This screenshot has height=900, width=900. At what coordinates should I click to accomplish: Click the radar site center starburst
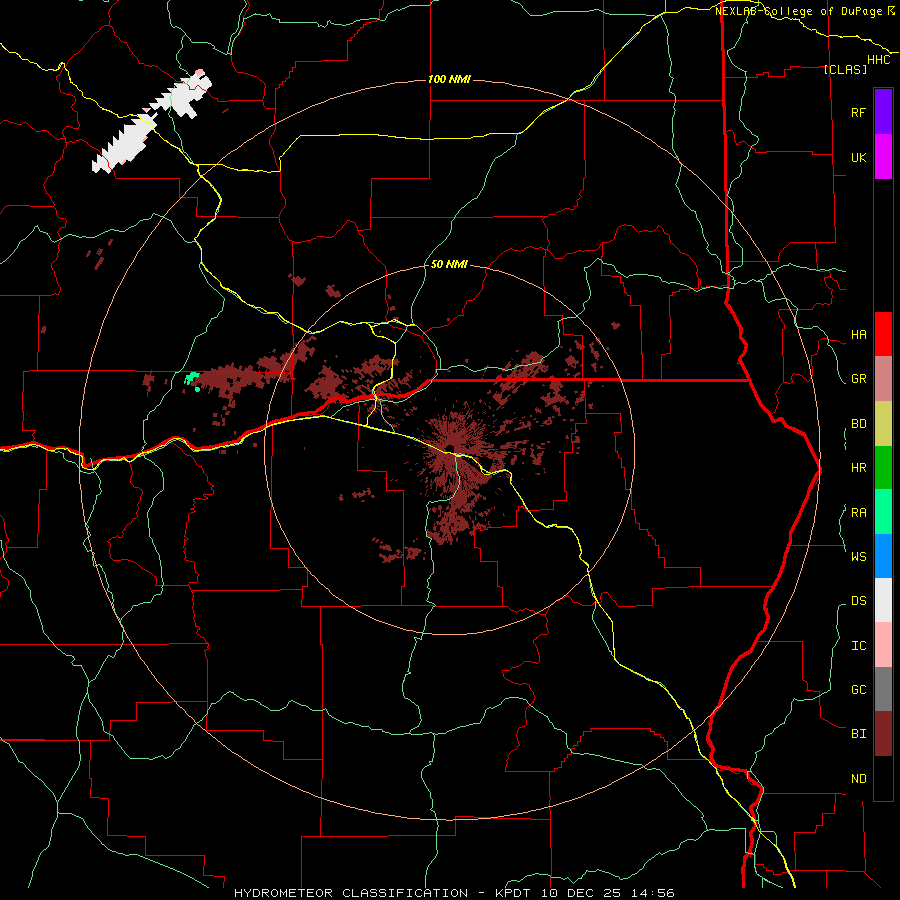(x=452, y=449)
